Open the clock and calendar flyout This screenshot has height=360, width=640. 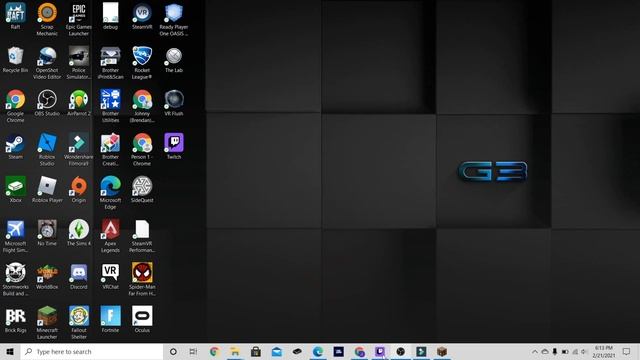tap(604, 351)
